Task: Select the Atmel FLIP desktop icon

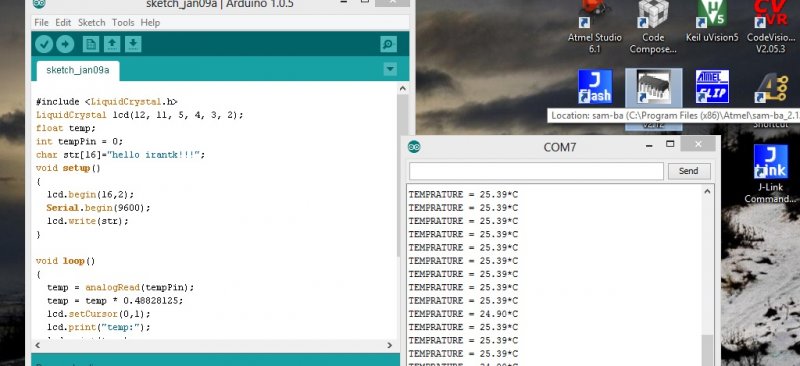Action: (x=712, y=87)
